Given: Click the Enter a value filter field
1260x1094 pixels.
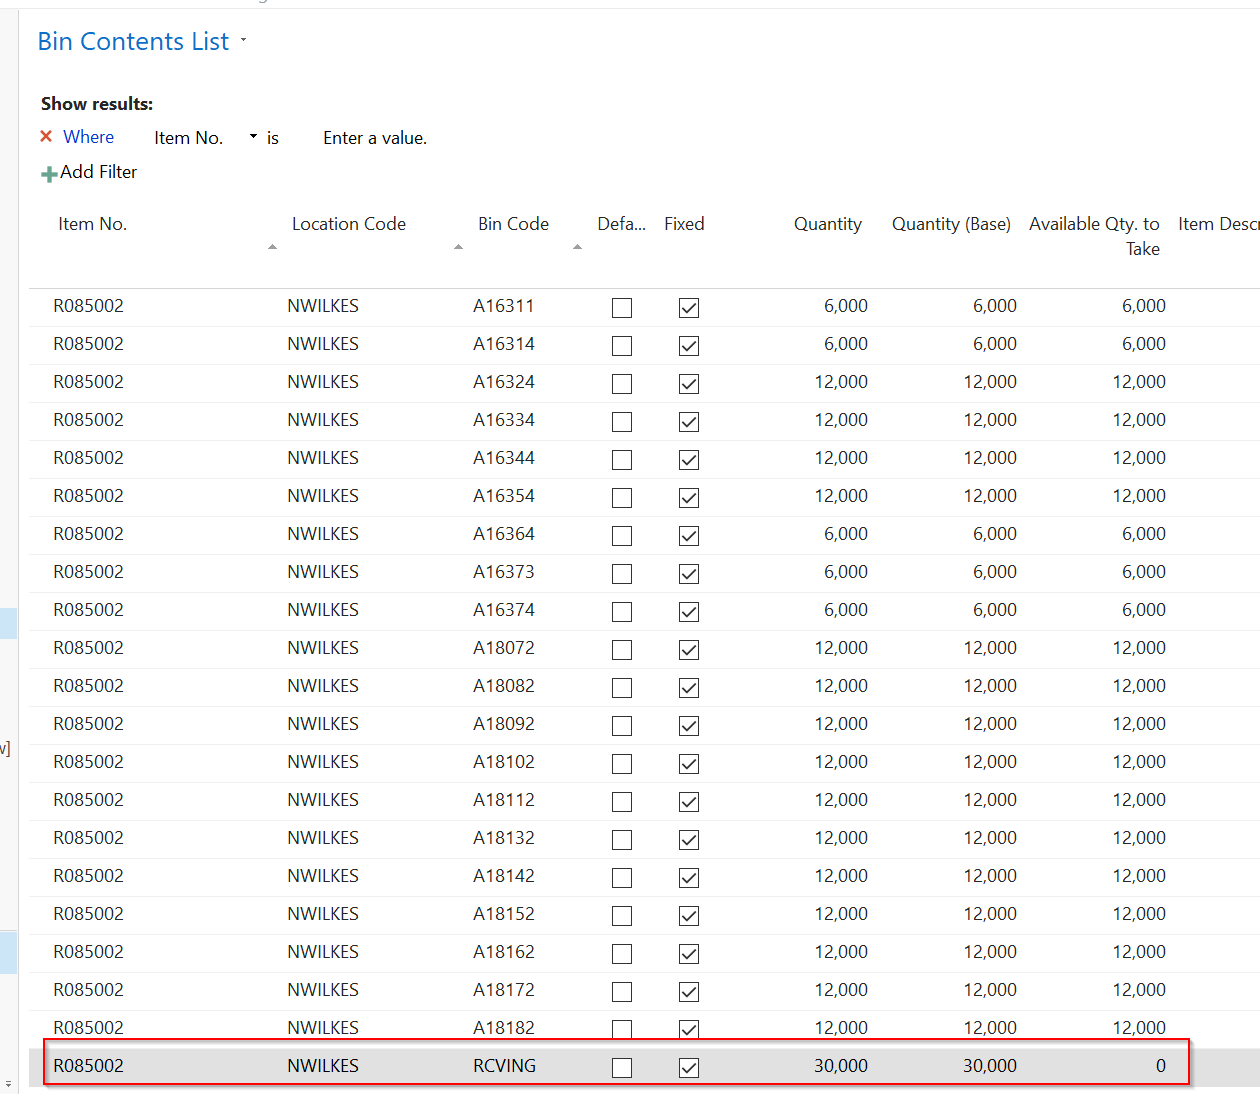Looking at the screenshot, I should coord(374,138).
